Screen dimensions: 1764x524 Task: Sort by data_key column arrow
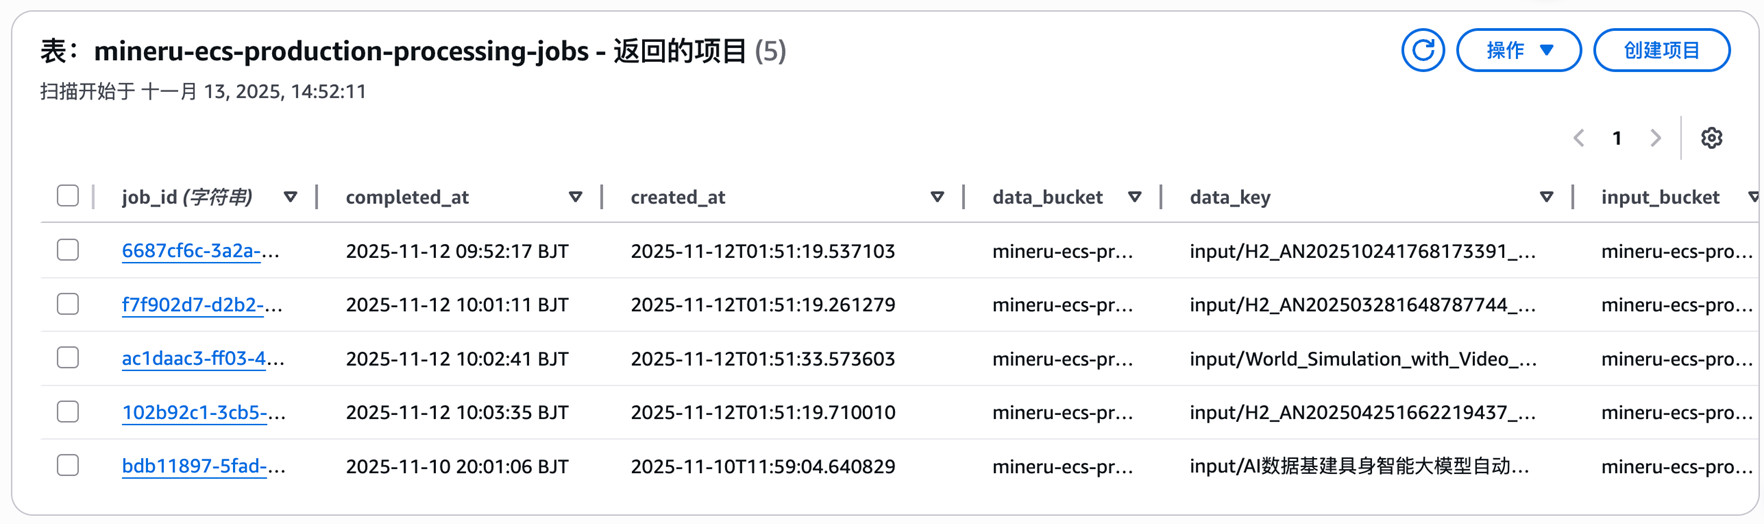[x=1546, y=197]
